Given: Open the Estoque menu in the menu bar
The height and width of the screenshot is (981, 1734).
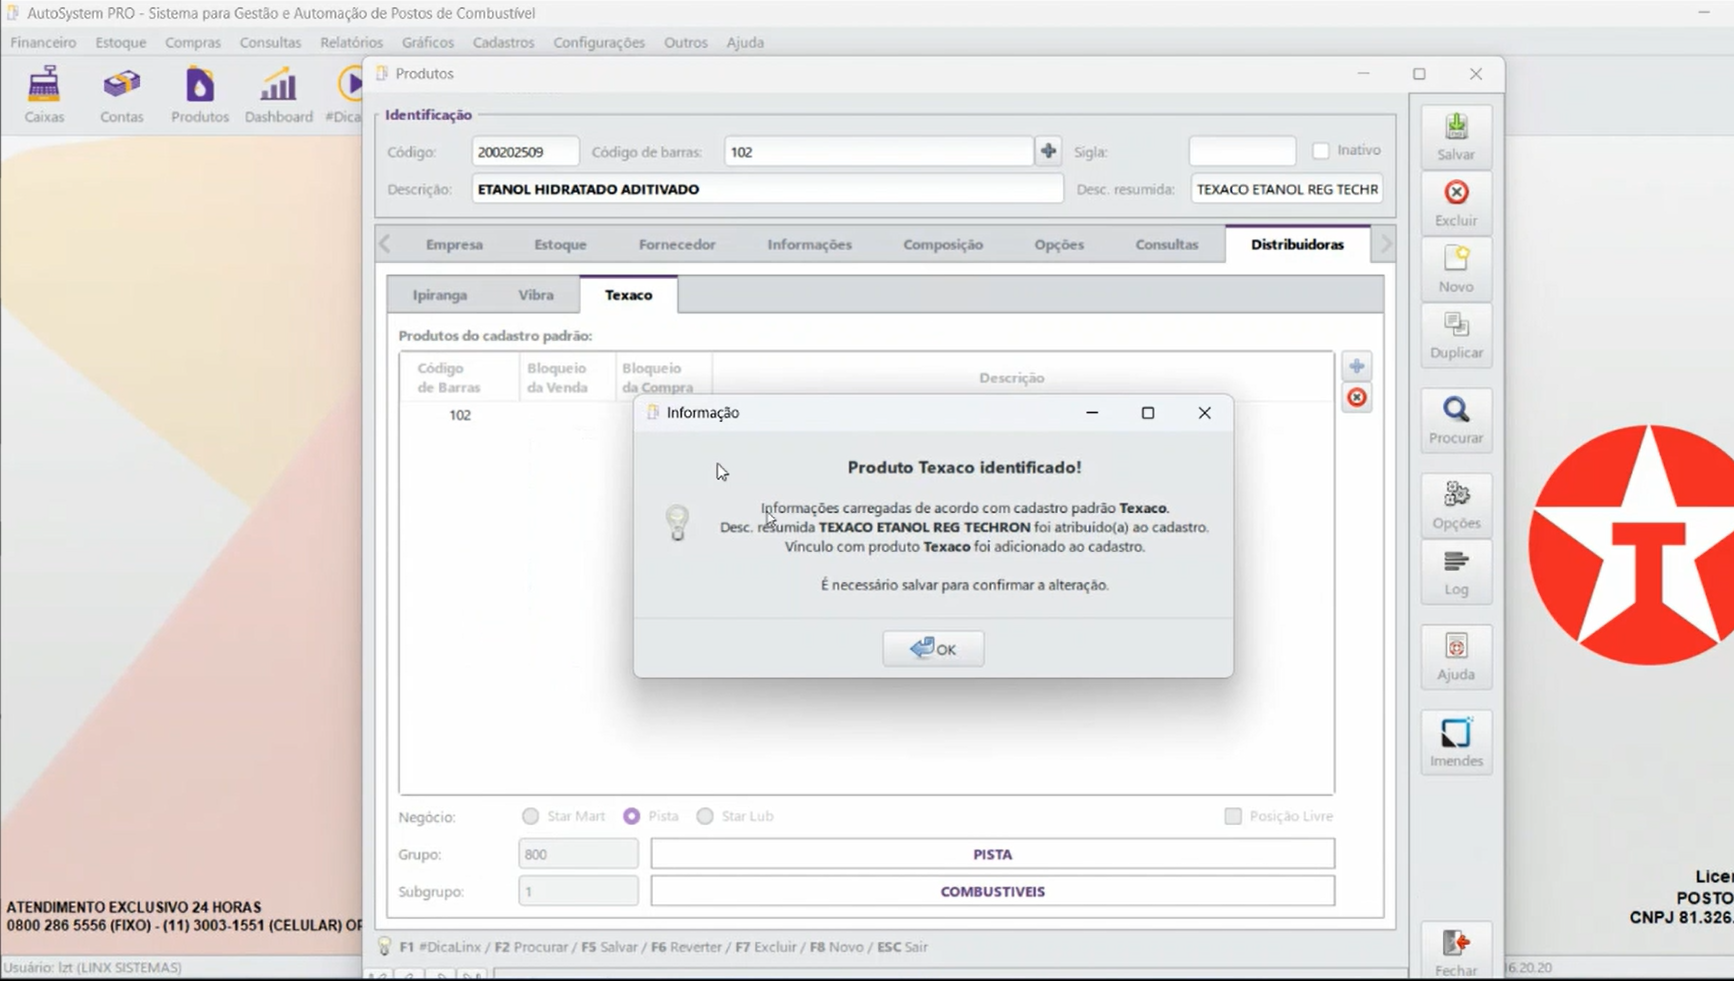Looking at the screenshot, I should click(121, 42).
